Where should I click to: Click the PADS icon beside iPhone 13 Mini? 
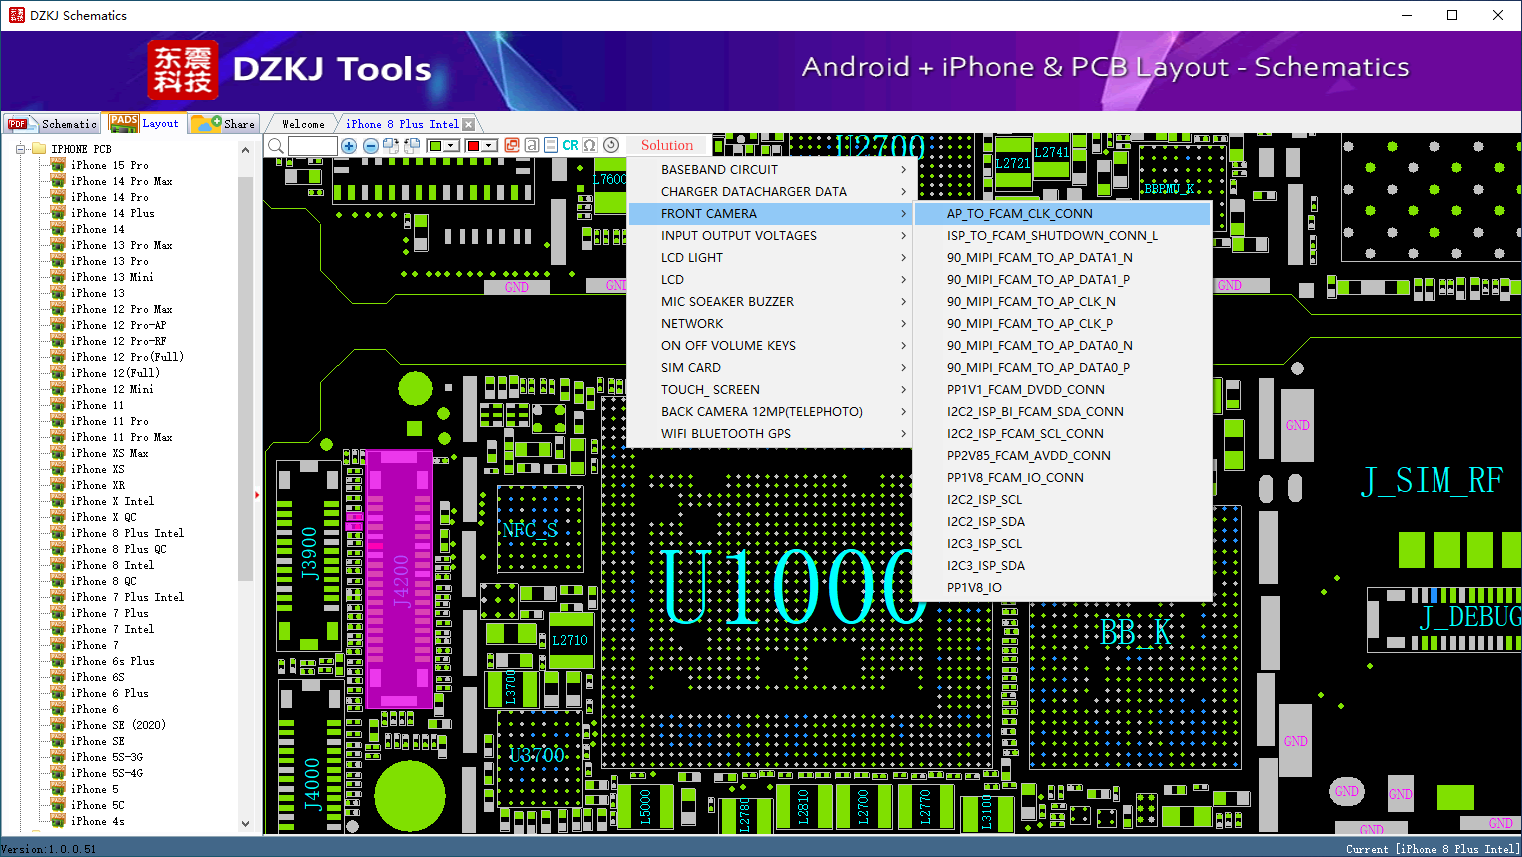(58, 277)
